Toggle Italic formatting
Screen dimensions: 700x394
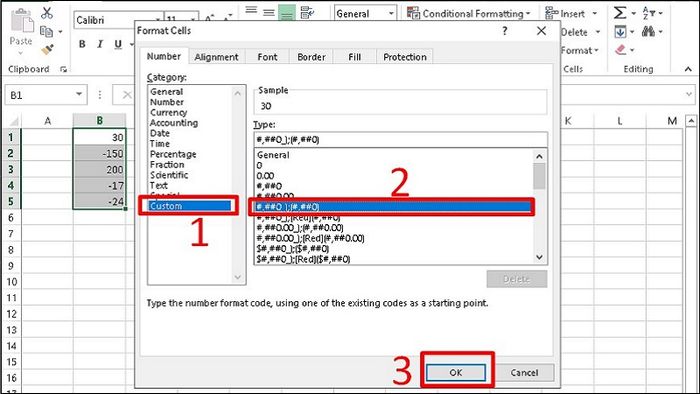[x=100, y=44]
